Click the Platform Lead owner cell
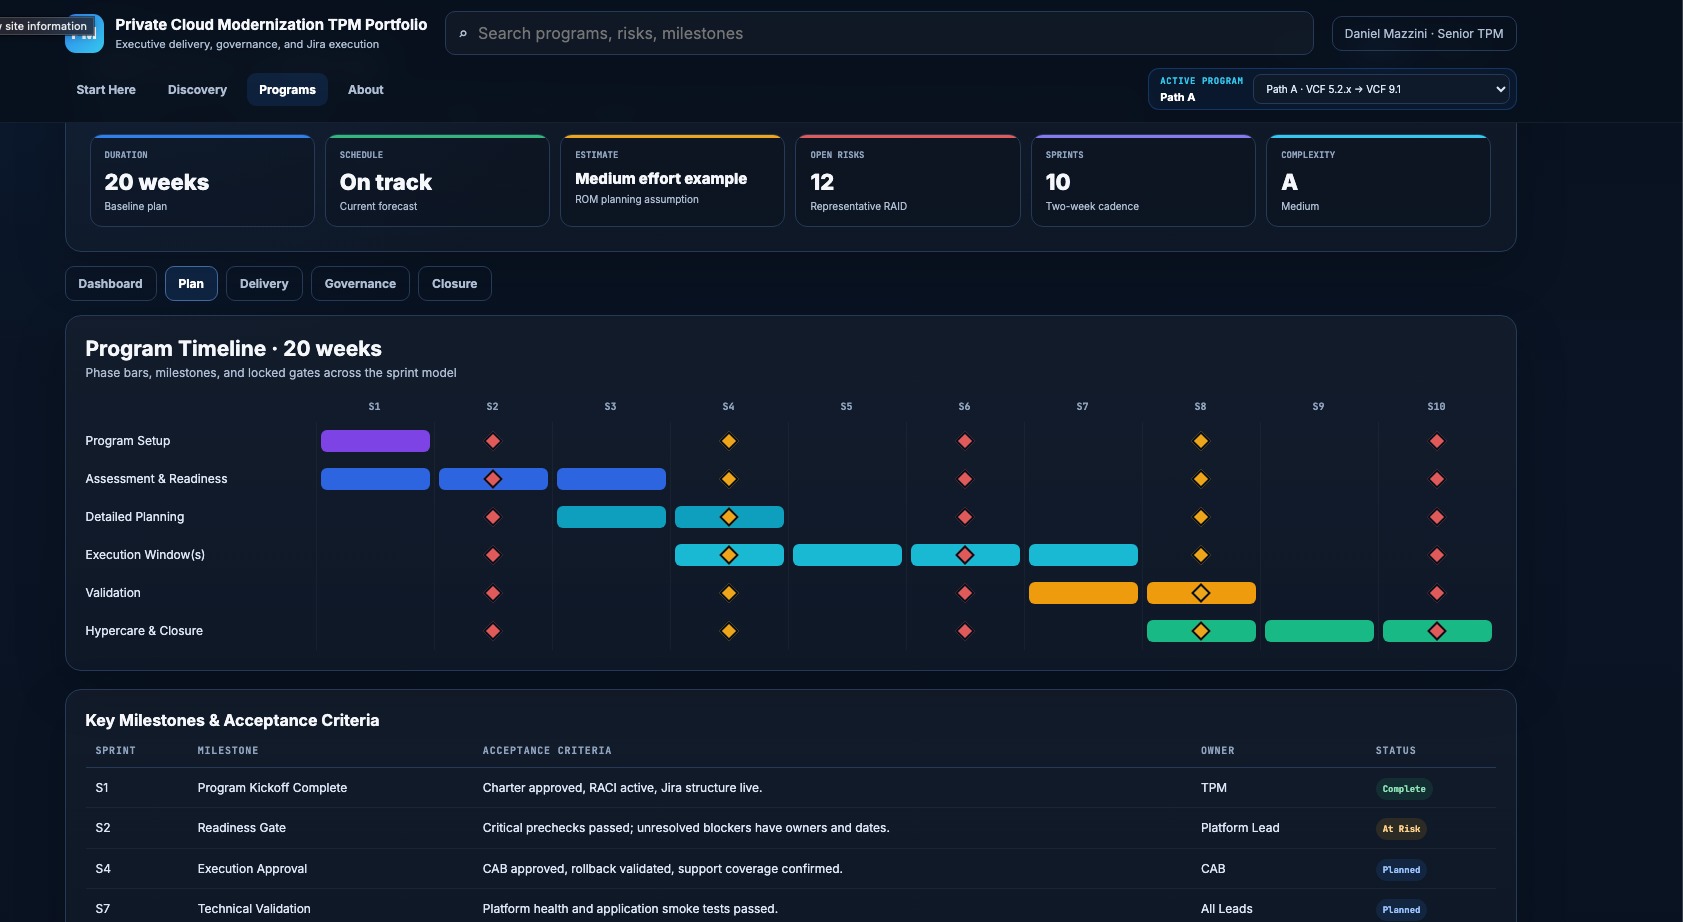Viewport: 1683px width, 922px height. pos(1240,828)
